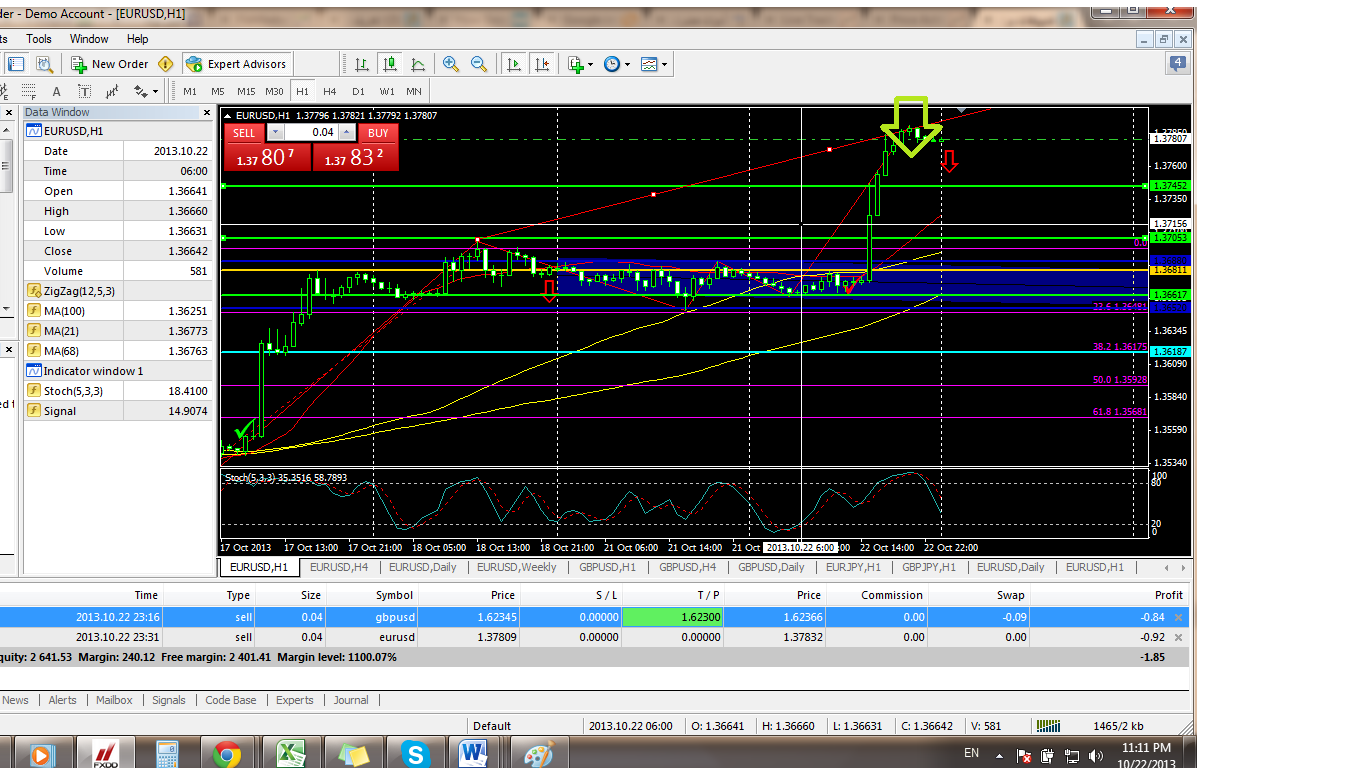Switch to D1 timeframe

point(358,91)
